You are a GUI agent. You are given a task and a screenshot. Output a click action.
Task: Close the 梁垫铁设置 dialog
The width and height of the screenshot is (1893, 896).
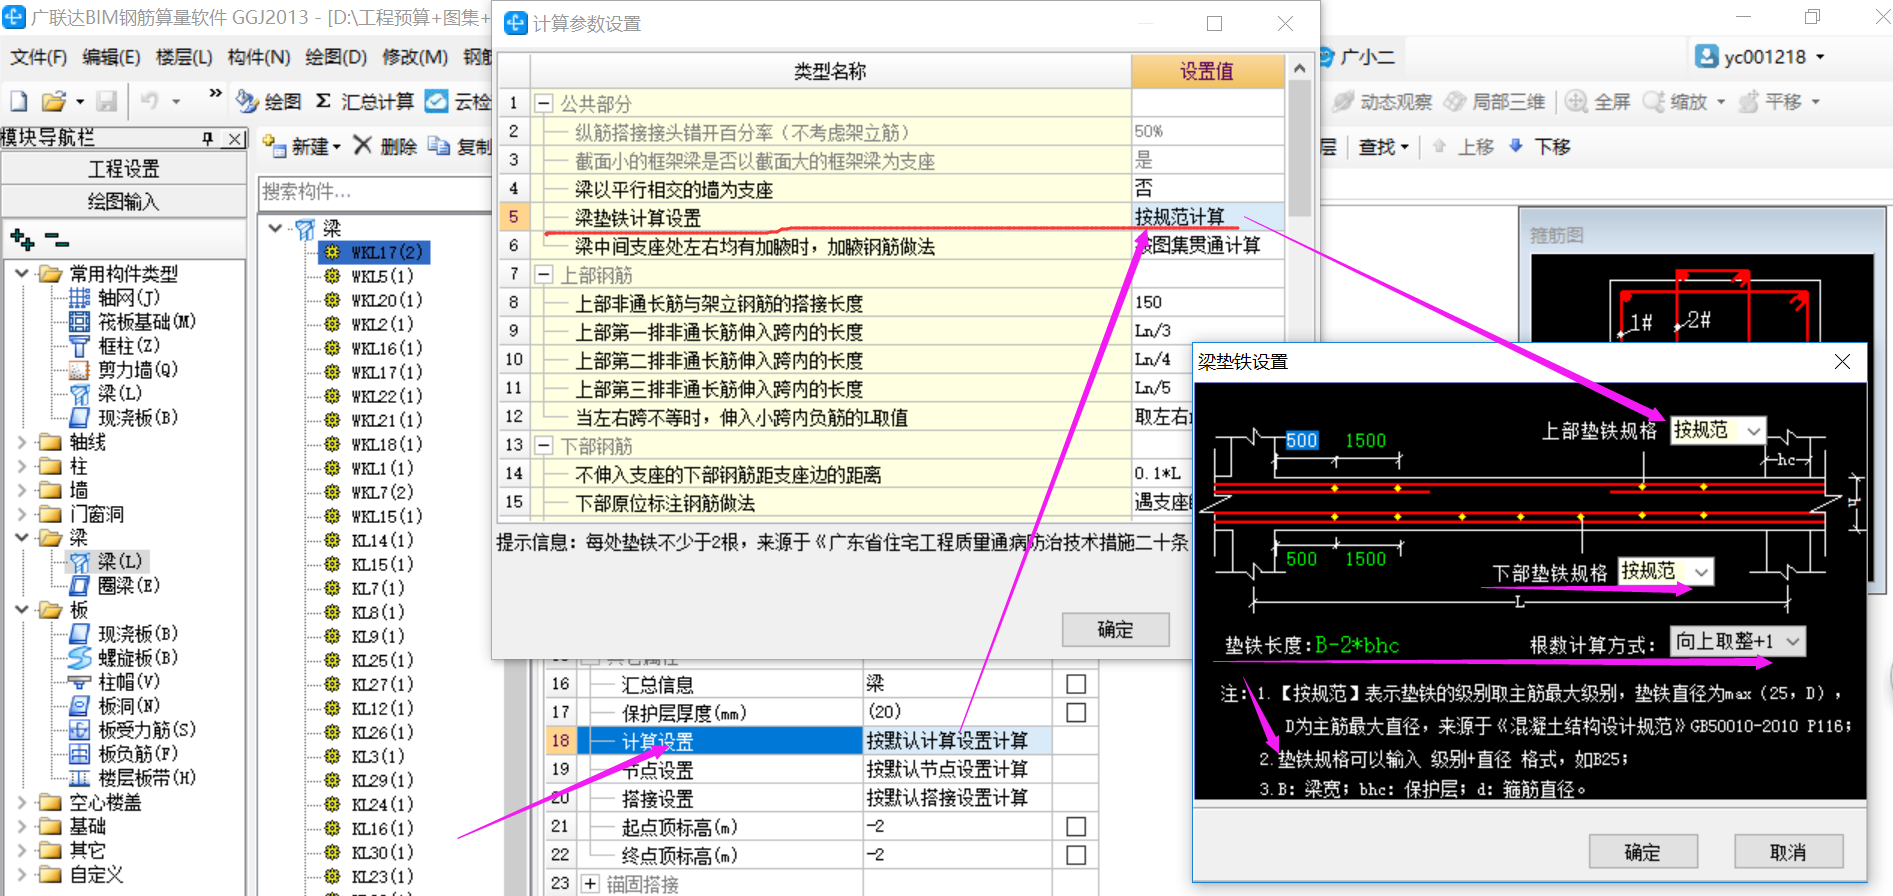[1842, 362]
